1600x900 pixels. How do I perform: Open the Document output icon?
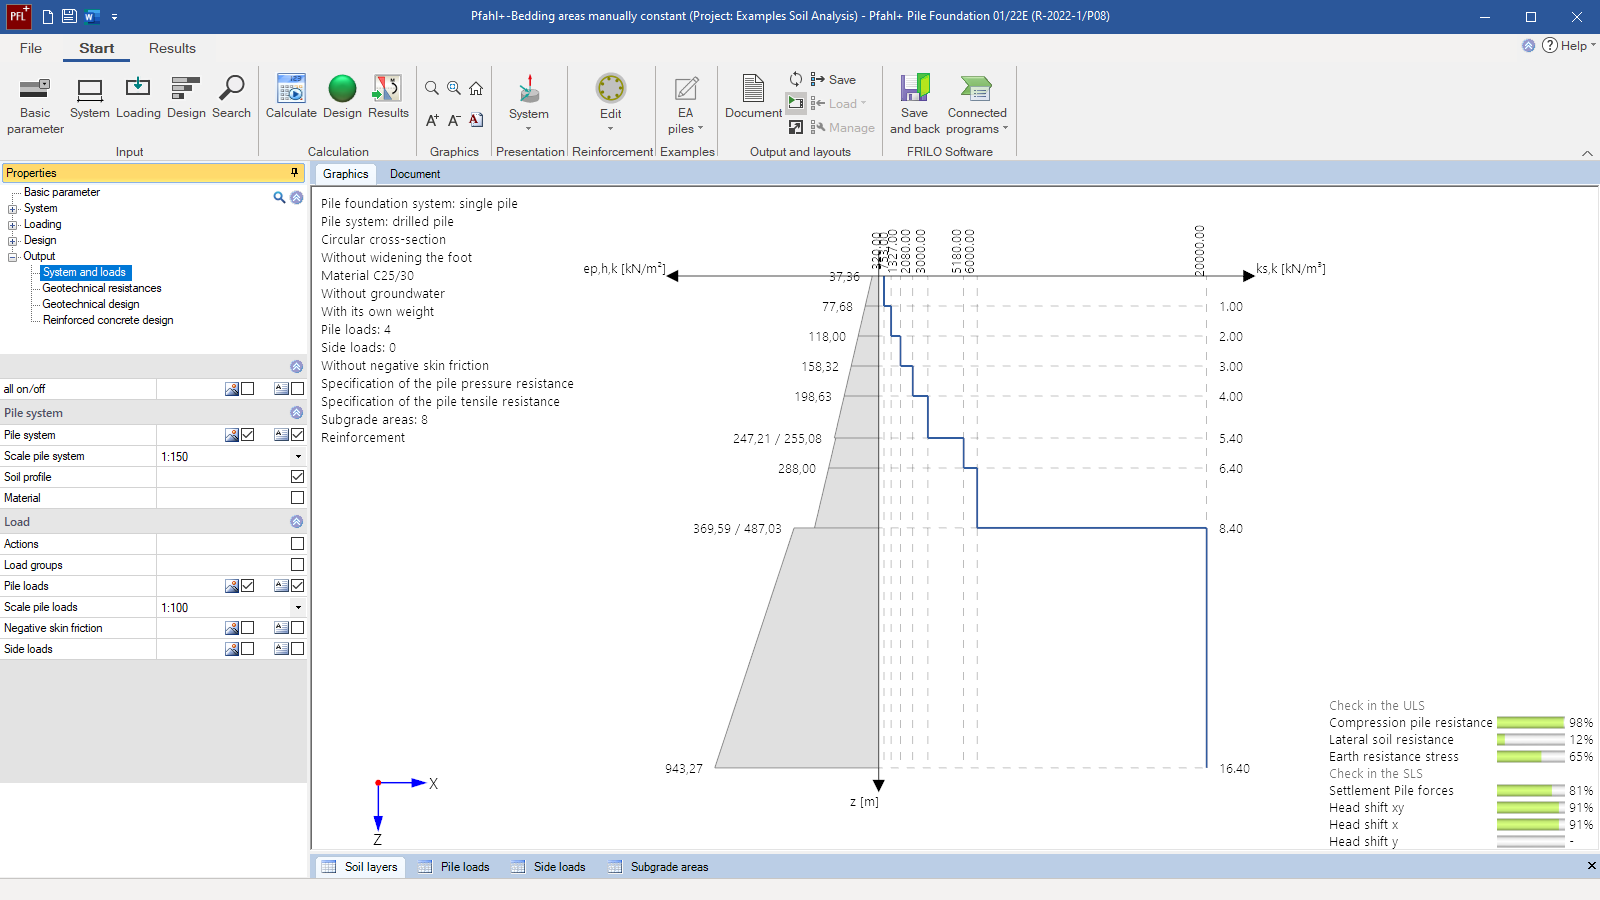pos(753,98)
